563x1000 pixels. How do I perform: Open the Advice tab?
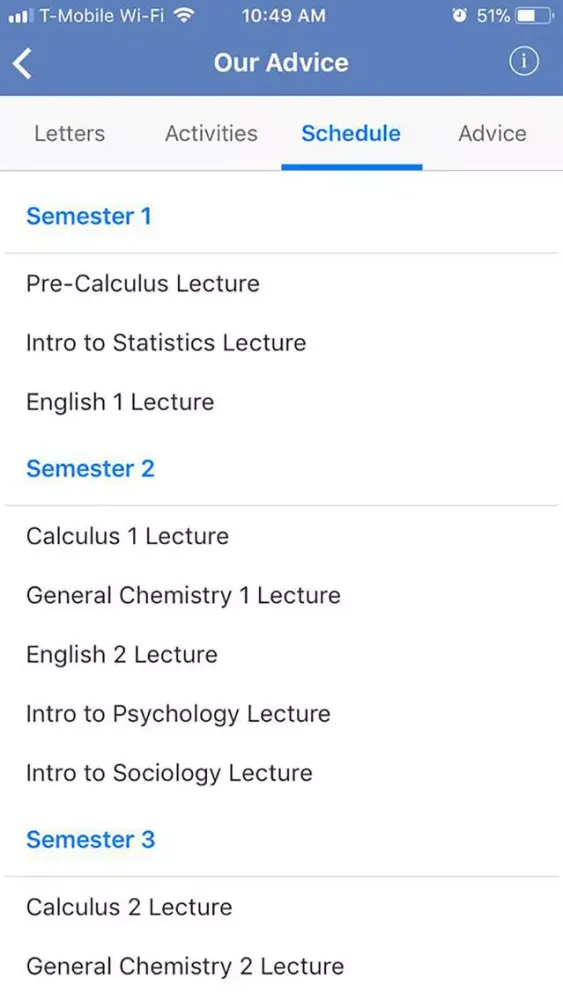click(x=492, y=133)
